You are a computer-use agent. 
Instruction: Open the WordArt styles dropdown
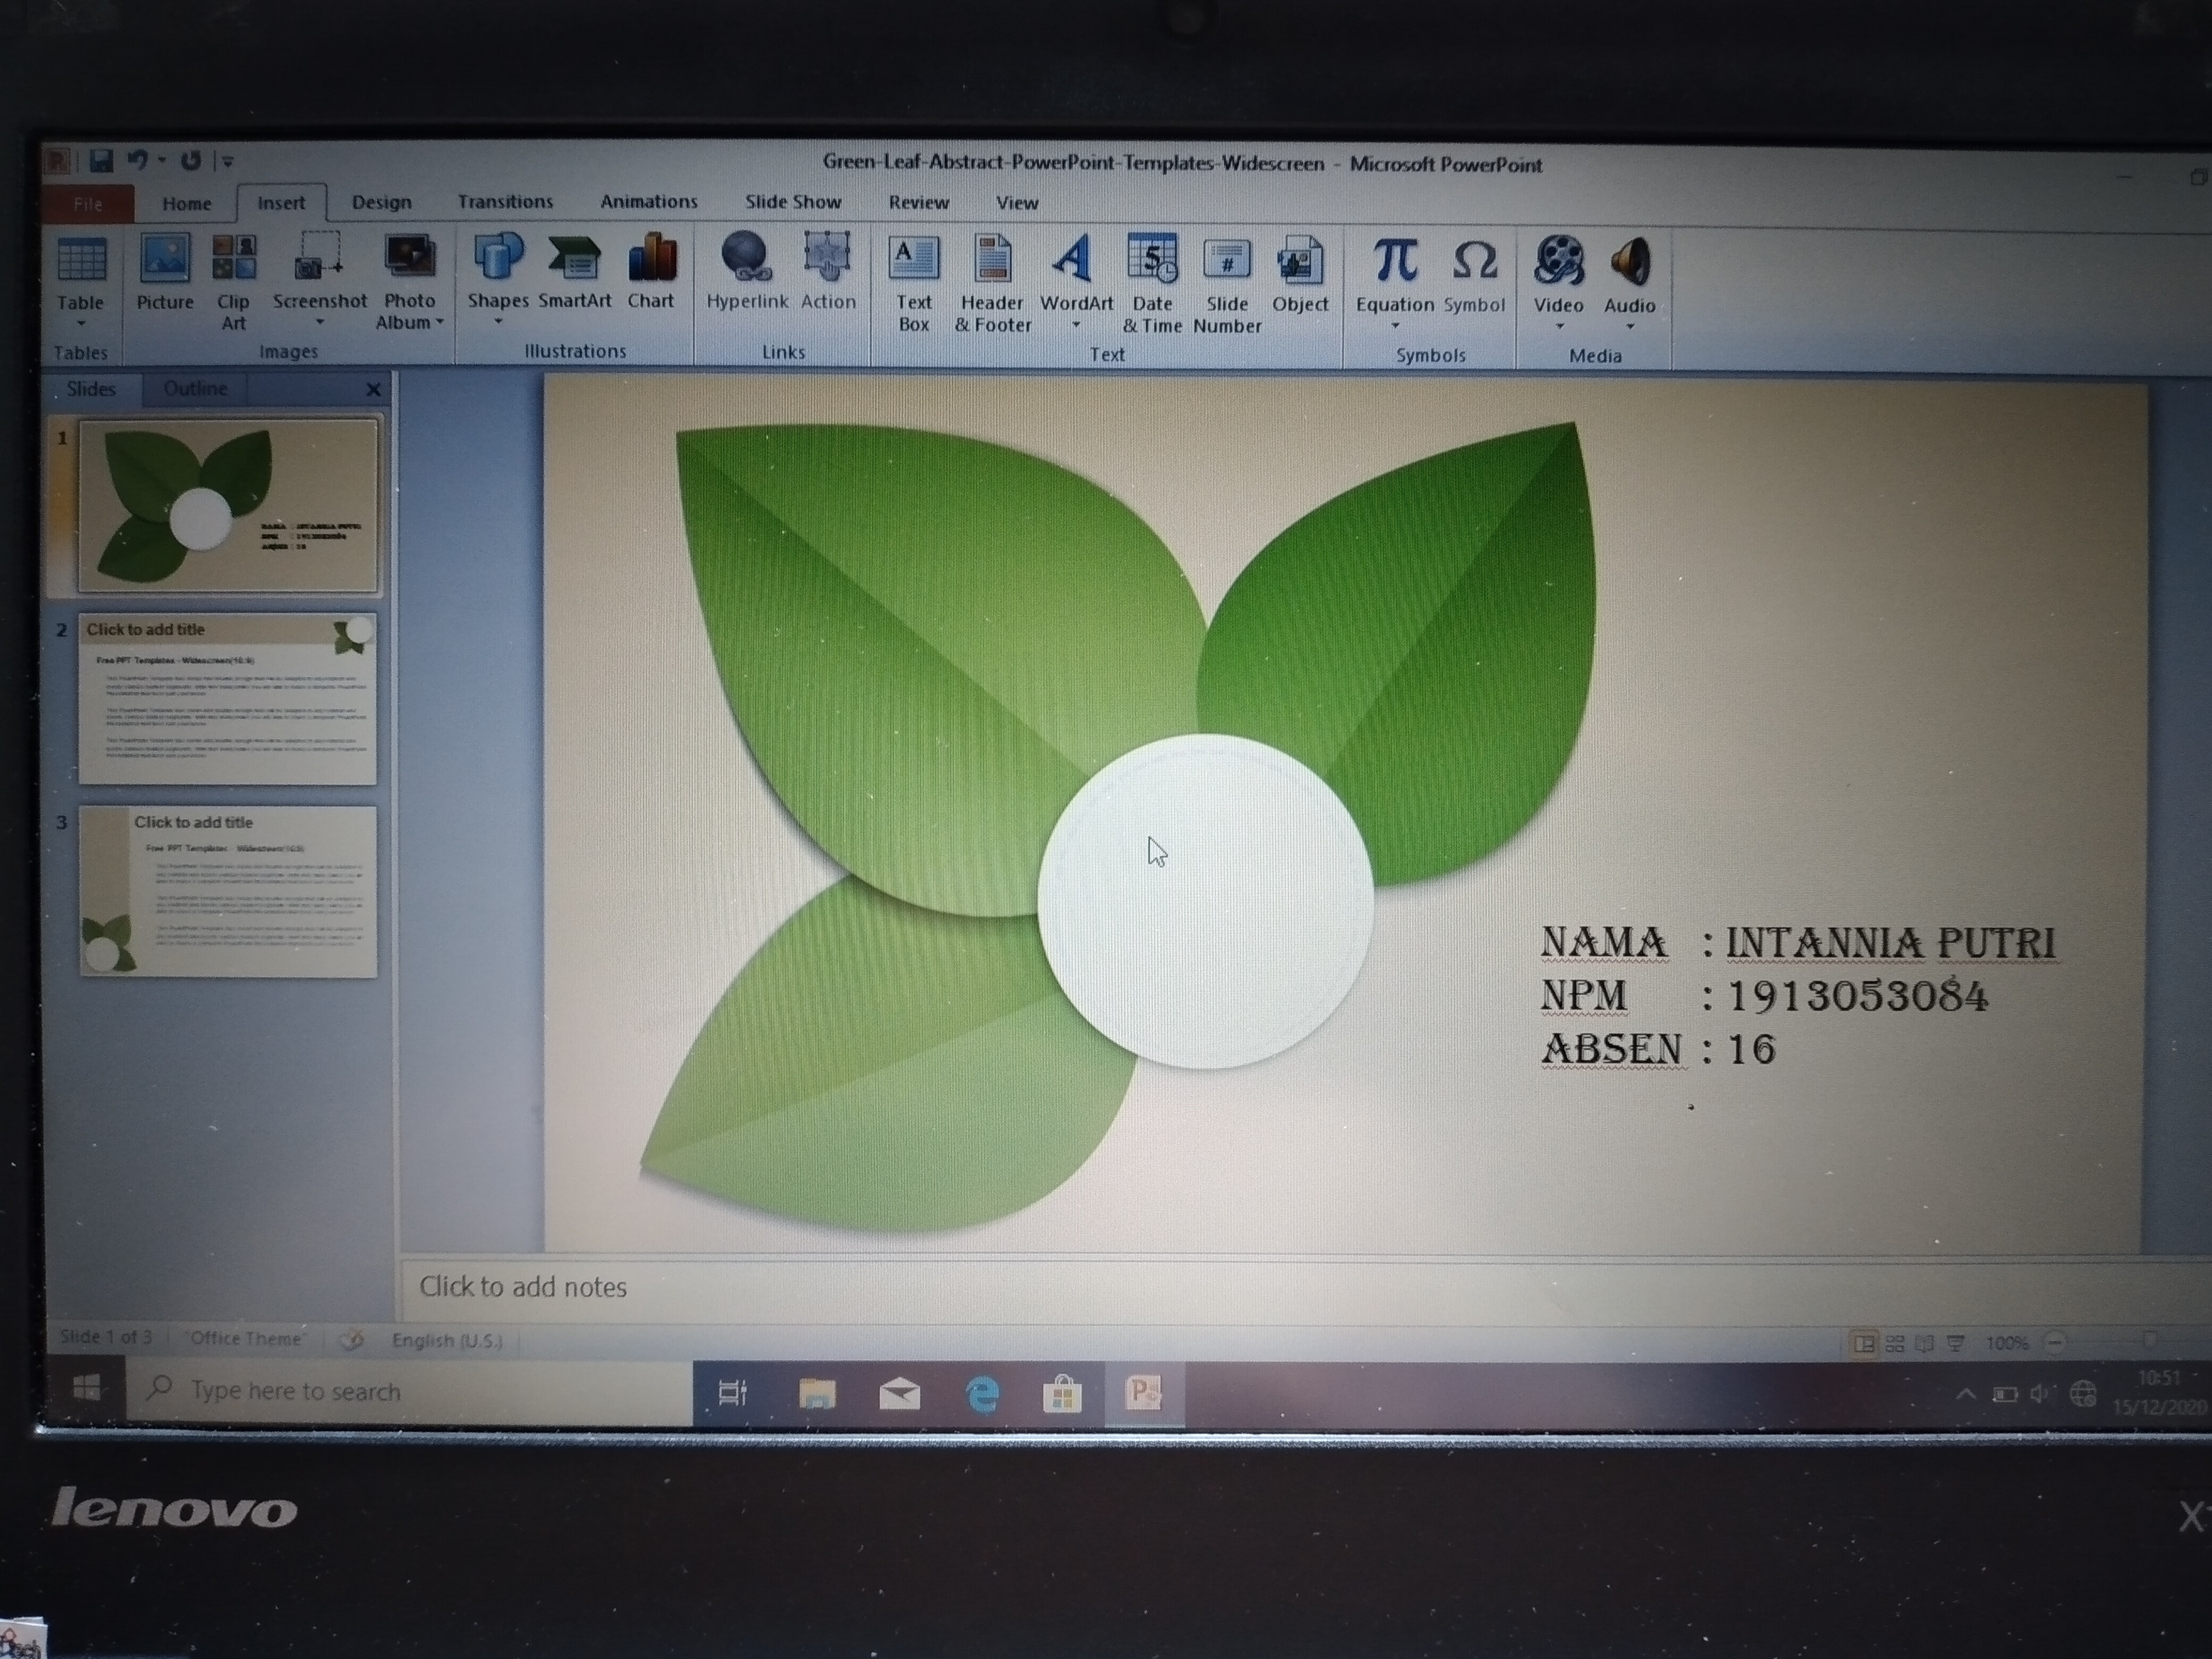[x=1076, y=325]
